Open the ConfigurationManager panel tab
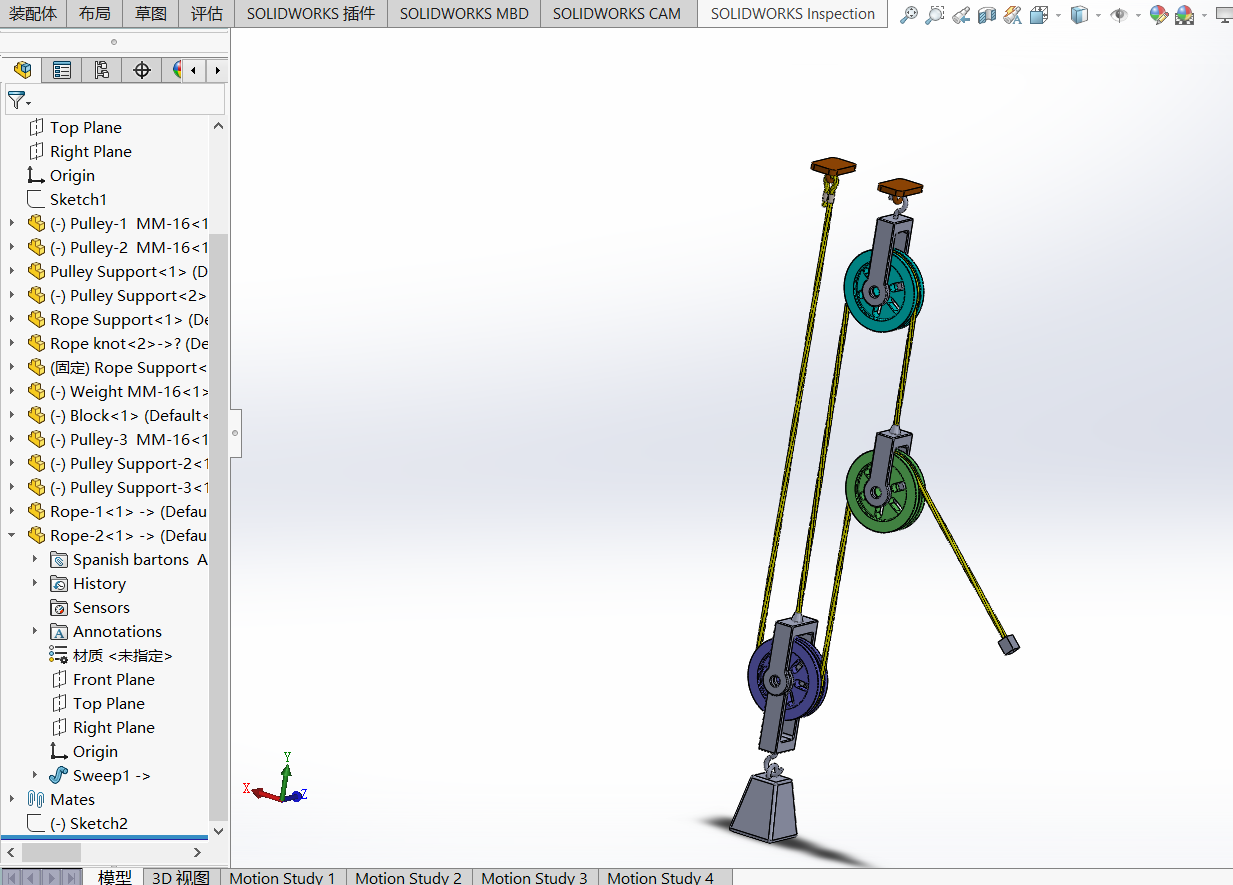1233x885 pixels. pyautogui.click(x=101, y=70)
